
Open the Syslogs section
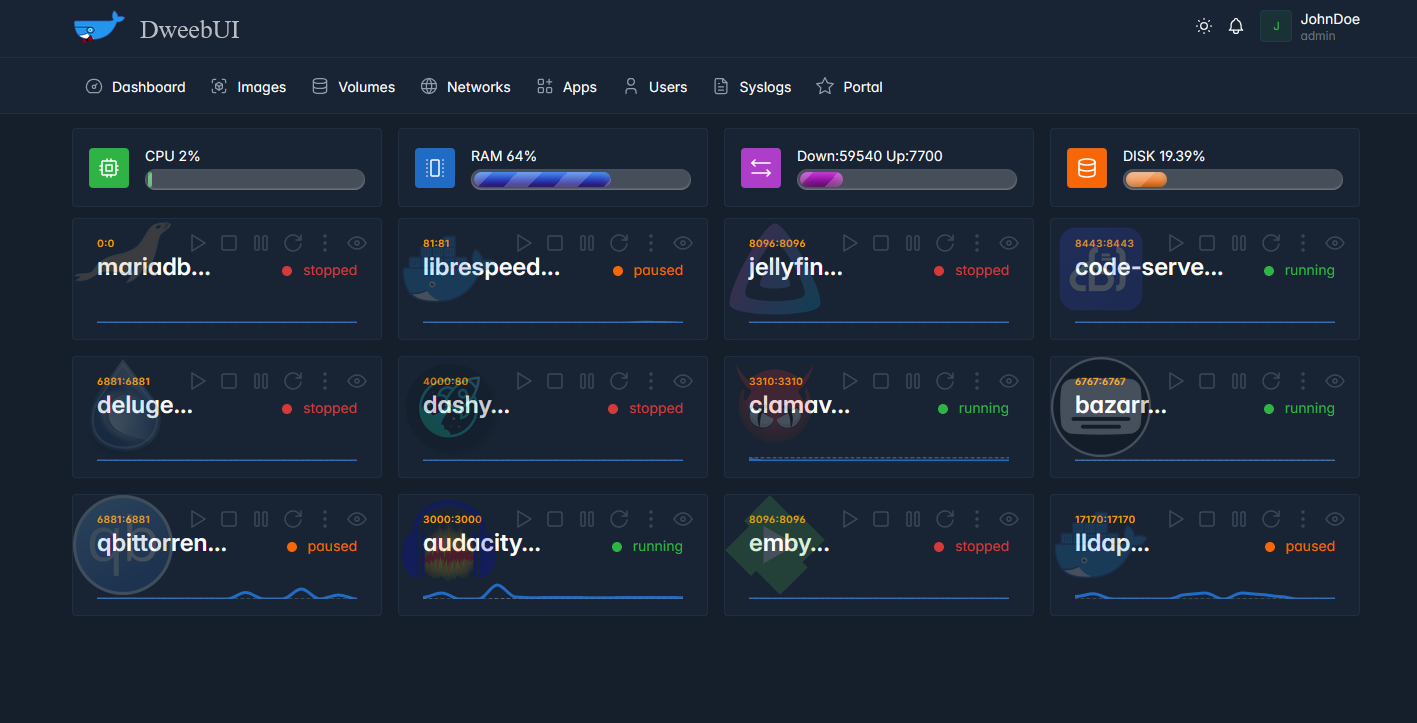(x=752, y=86)
